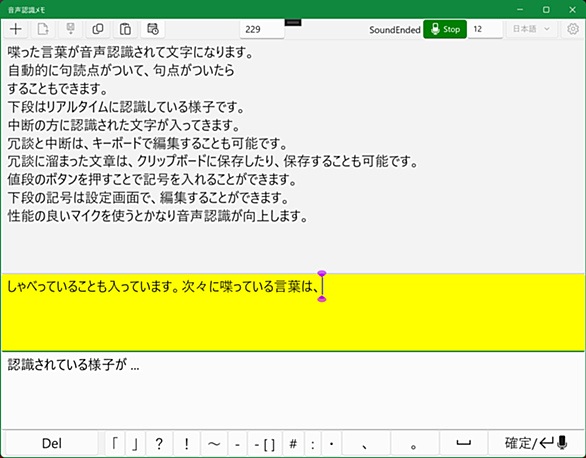This screenshot has height=458, width=586.
Task: Insert the wave dash ～ symbol
Action: (x=214, y=443)
